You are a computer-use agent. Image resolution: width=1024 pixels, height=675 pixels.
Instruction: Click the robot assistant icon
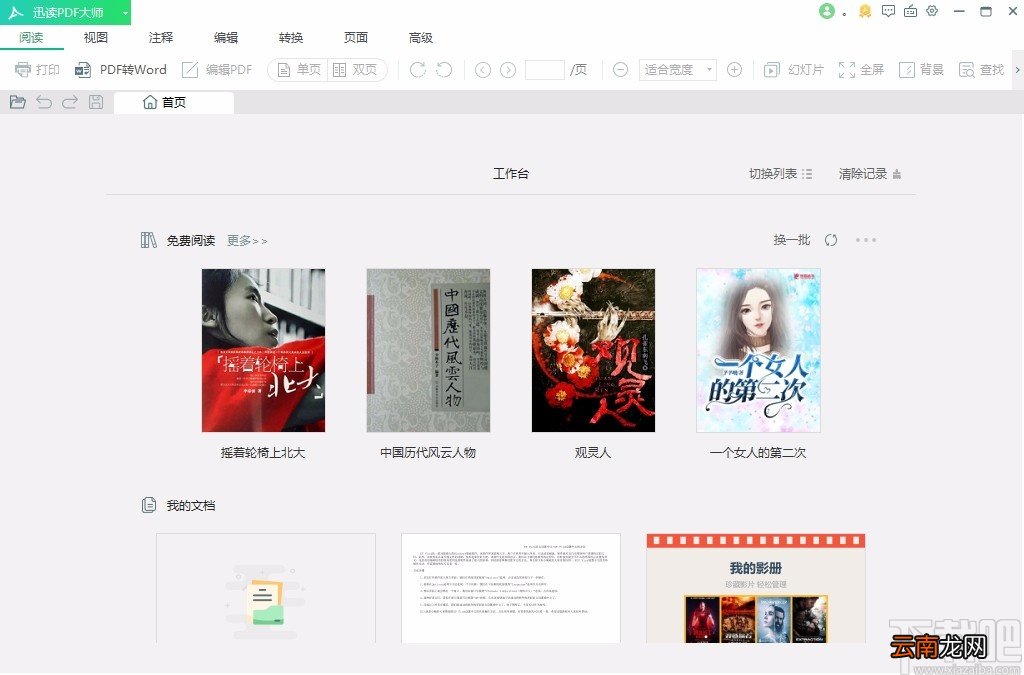[x=910, y=11]
